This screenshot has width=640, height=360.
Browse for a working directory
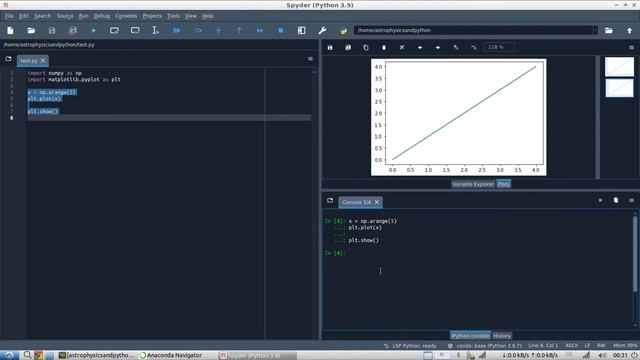tap(609, 31)
